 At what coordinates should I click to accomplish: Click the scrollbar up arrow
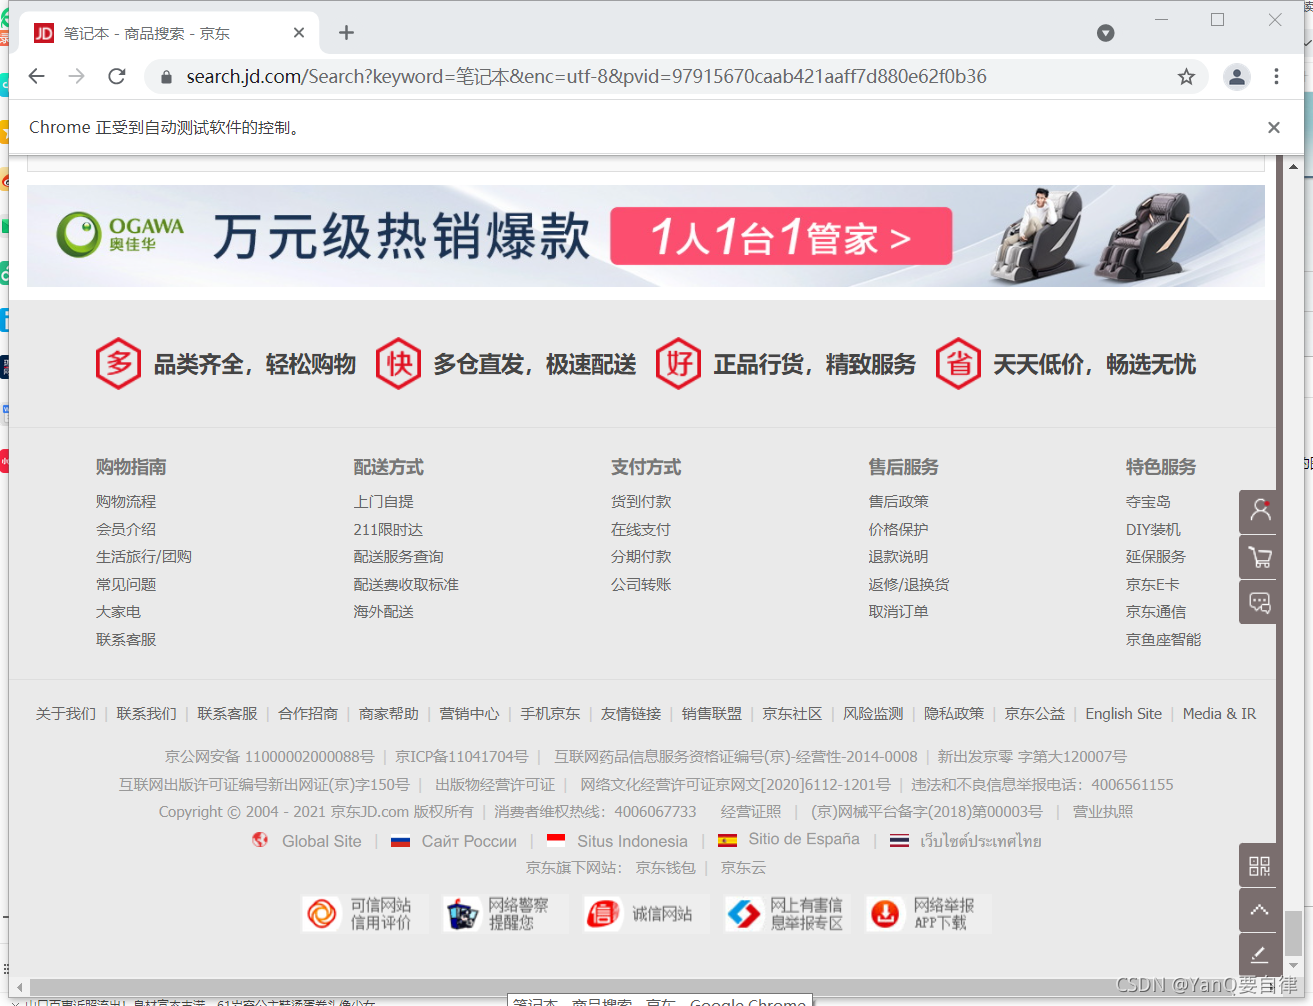(x=1294, y=167)
